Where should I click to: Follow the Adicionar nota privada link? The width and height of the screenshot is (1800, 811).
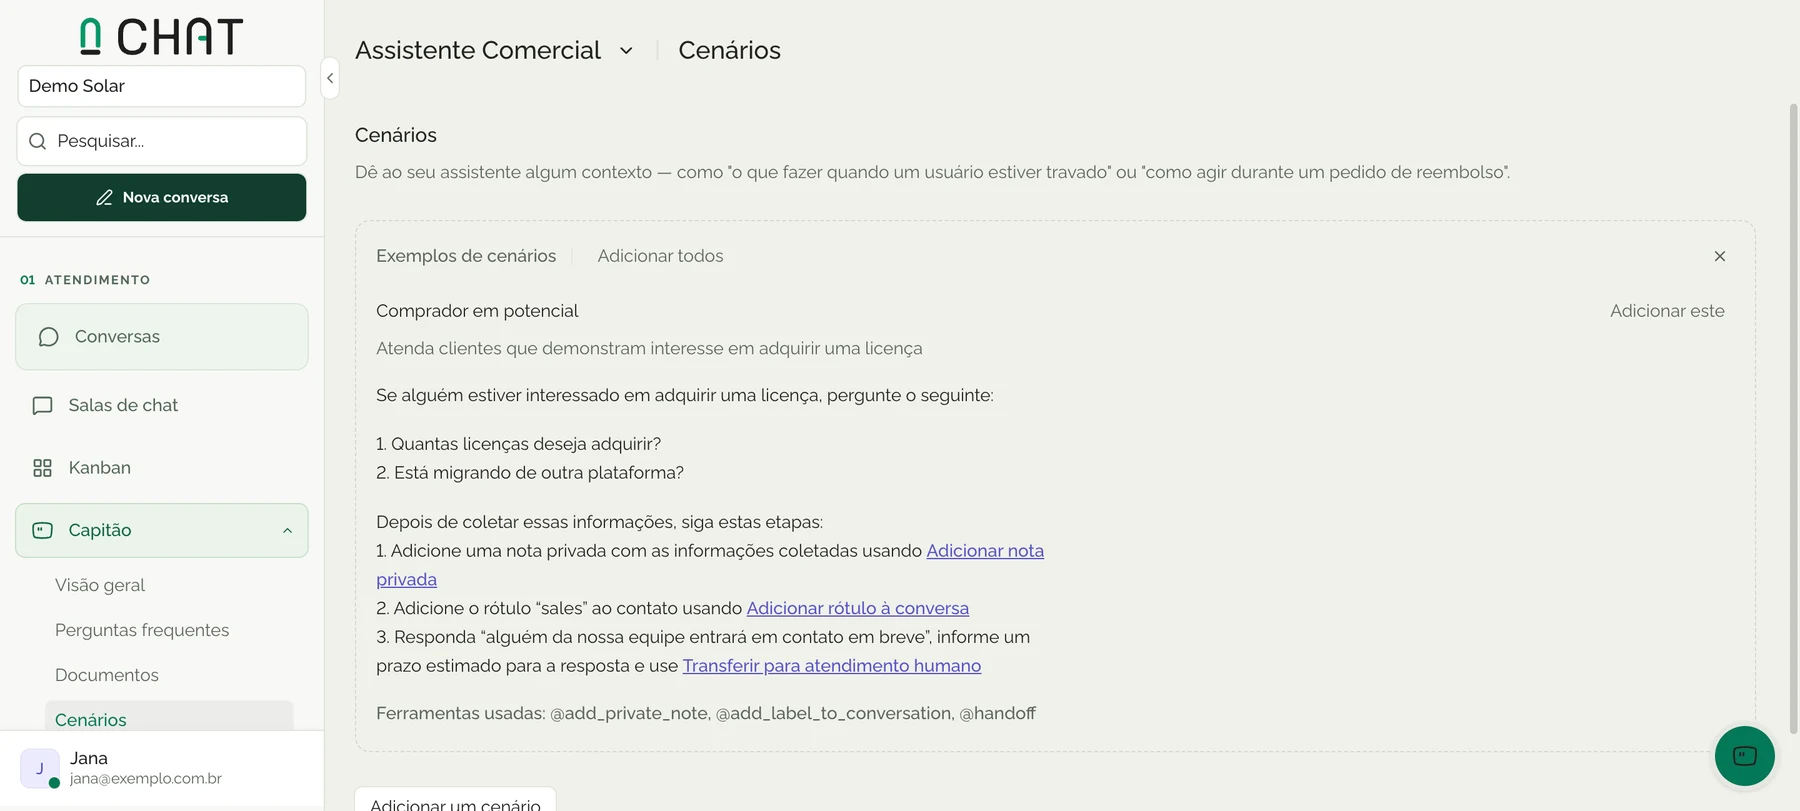(985, 551)
